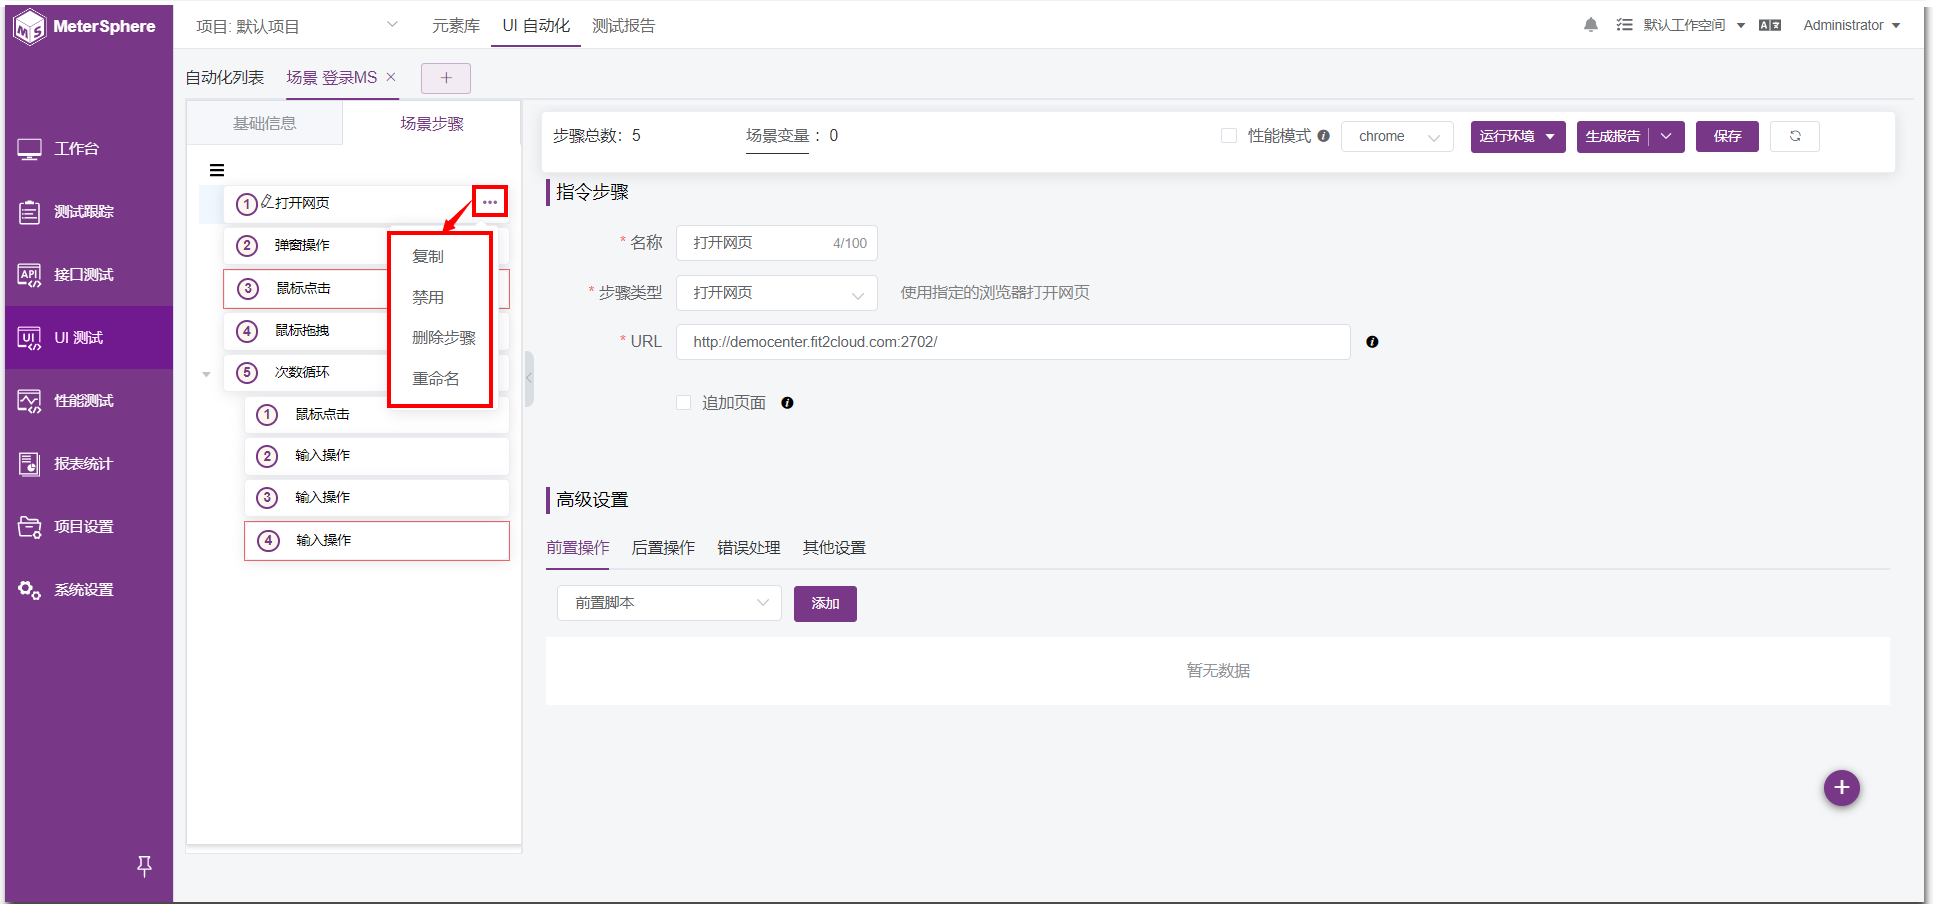Switch to the 后置操作 tab
The width and height of the screenshot is (1933, 911).
pos(663,548)
